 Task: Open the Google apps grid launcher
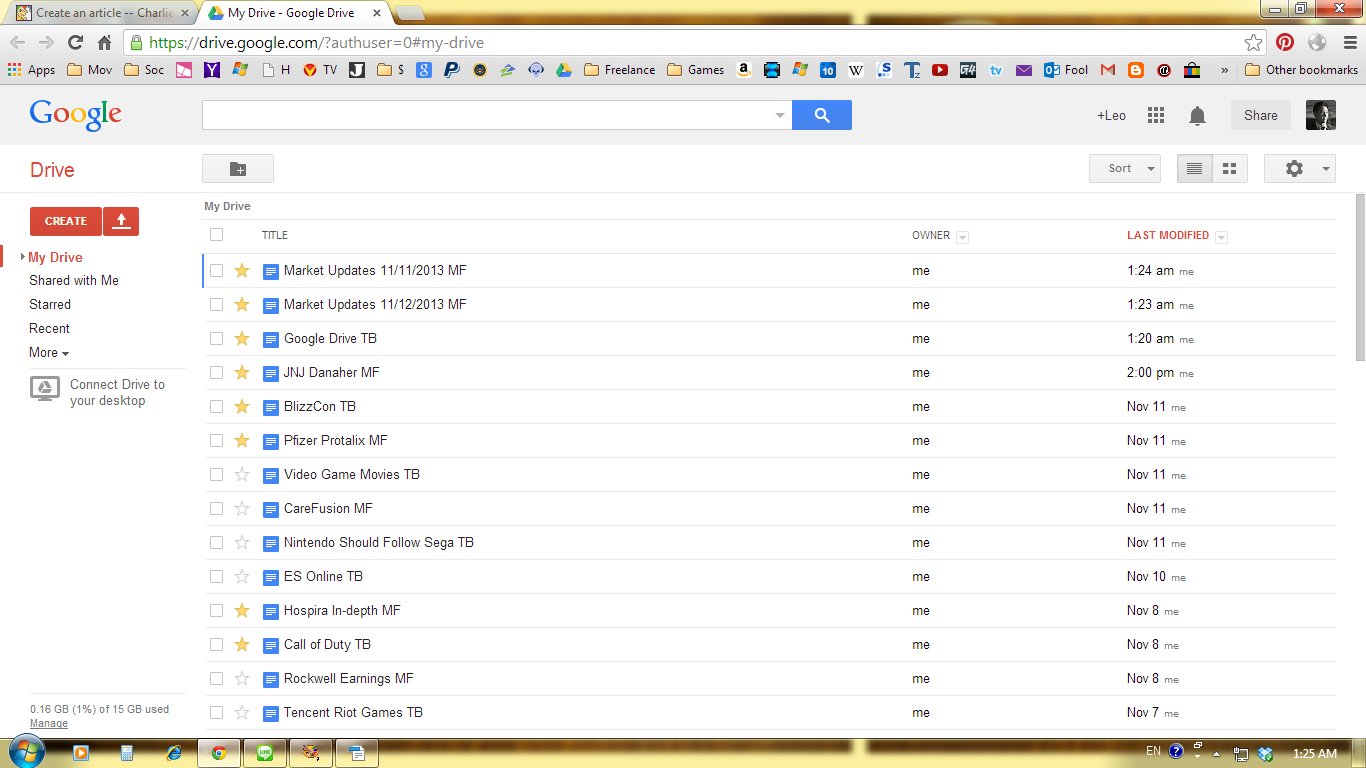[1156, 115]
